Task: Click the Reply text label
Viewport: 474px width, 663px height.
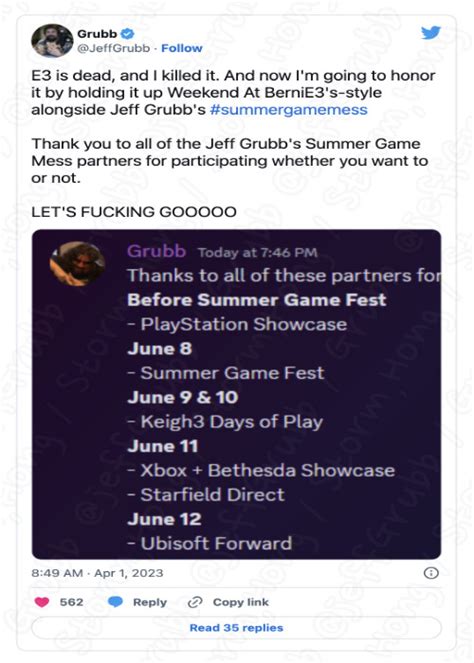Action: (x=150, y=602)
